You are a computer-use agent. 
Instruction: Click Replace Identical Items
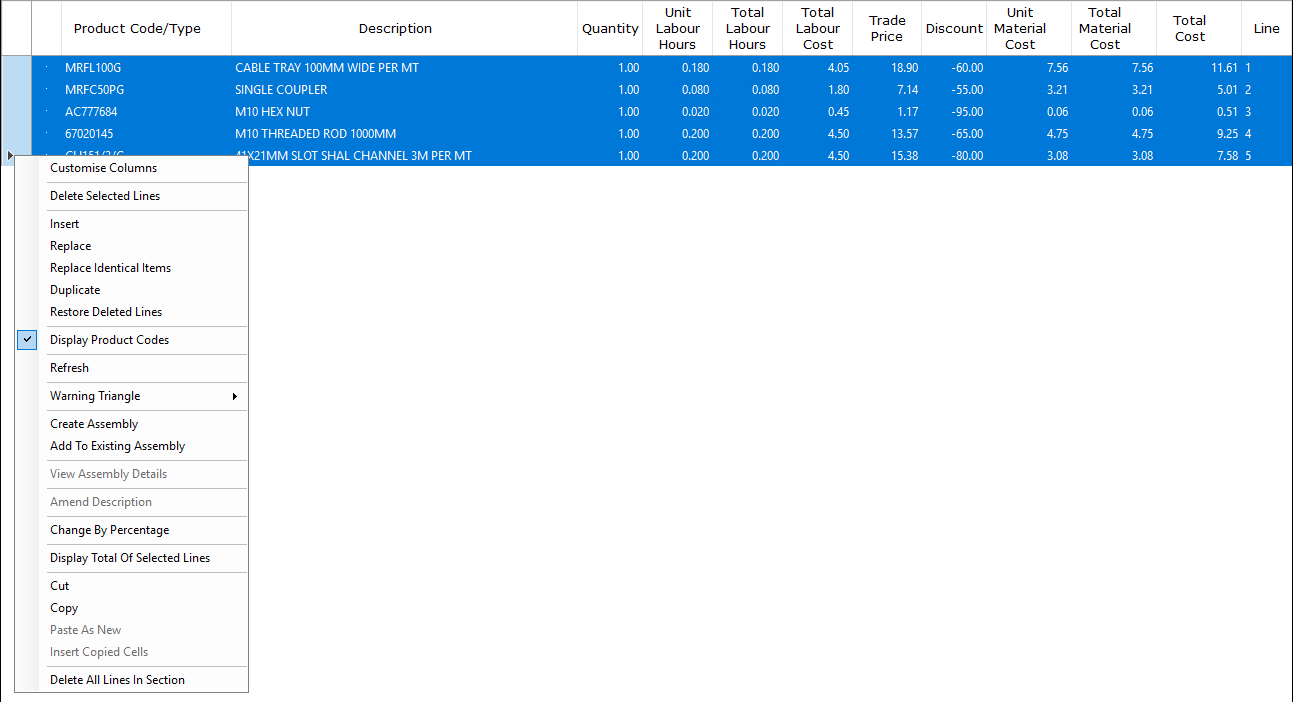coord(110,268)
